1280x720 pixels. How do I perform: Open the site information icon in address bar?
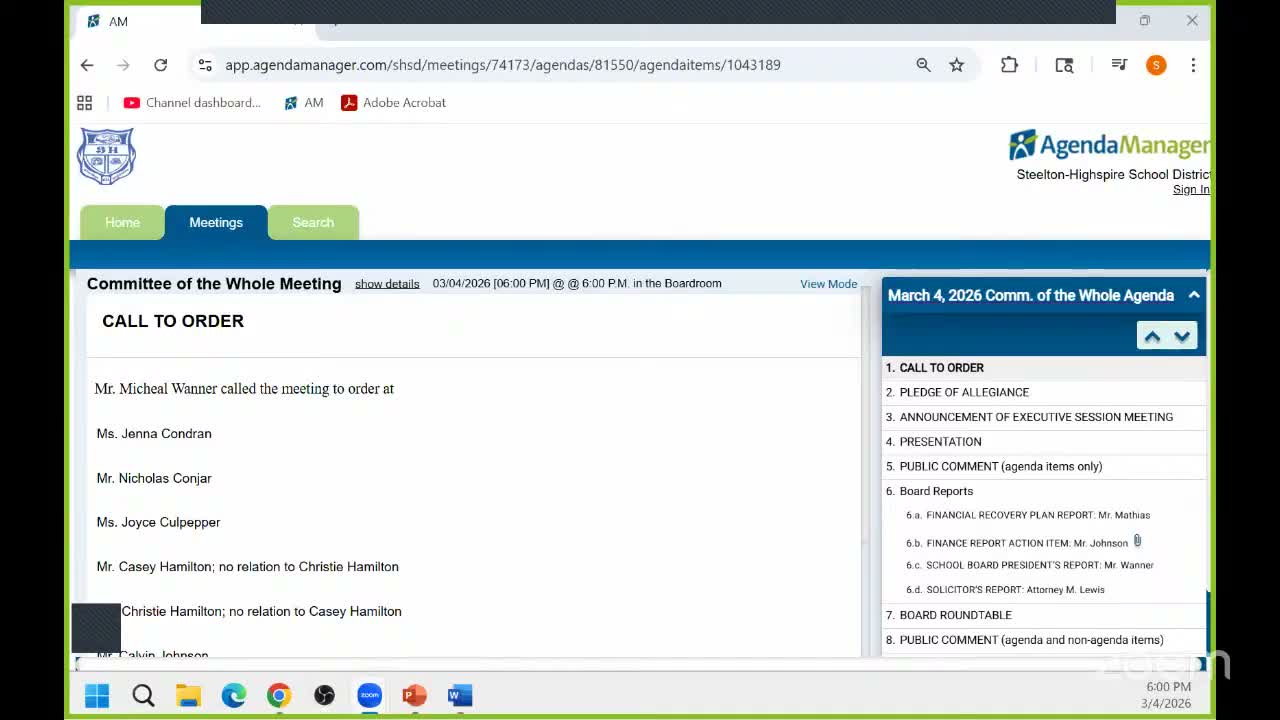click(x=205, y=65)
